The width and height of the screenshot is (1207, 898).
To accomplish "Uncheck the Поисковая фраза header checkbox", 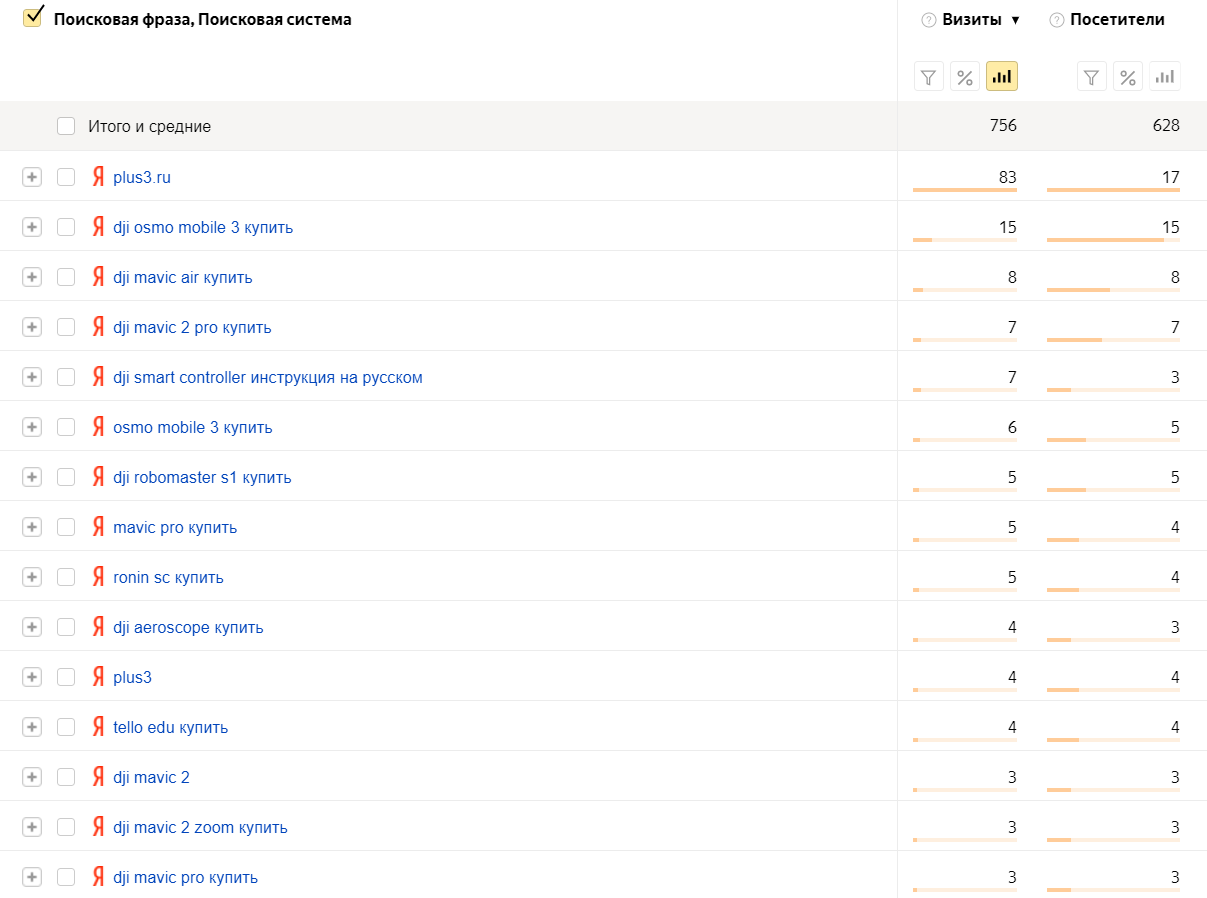I will point(32,18).
